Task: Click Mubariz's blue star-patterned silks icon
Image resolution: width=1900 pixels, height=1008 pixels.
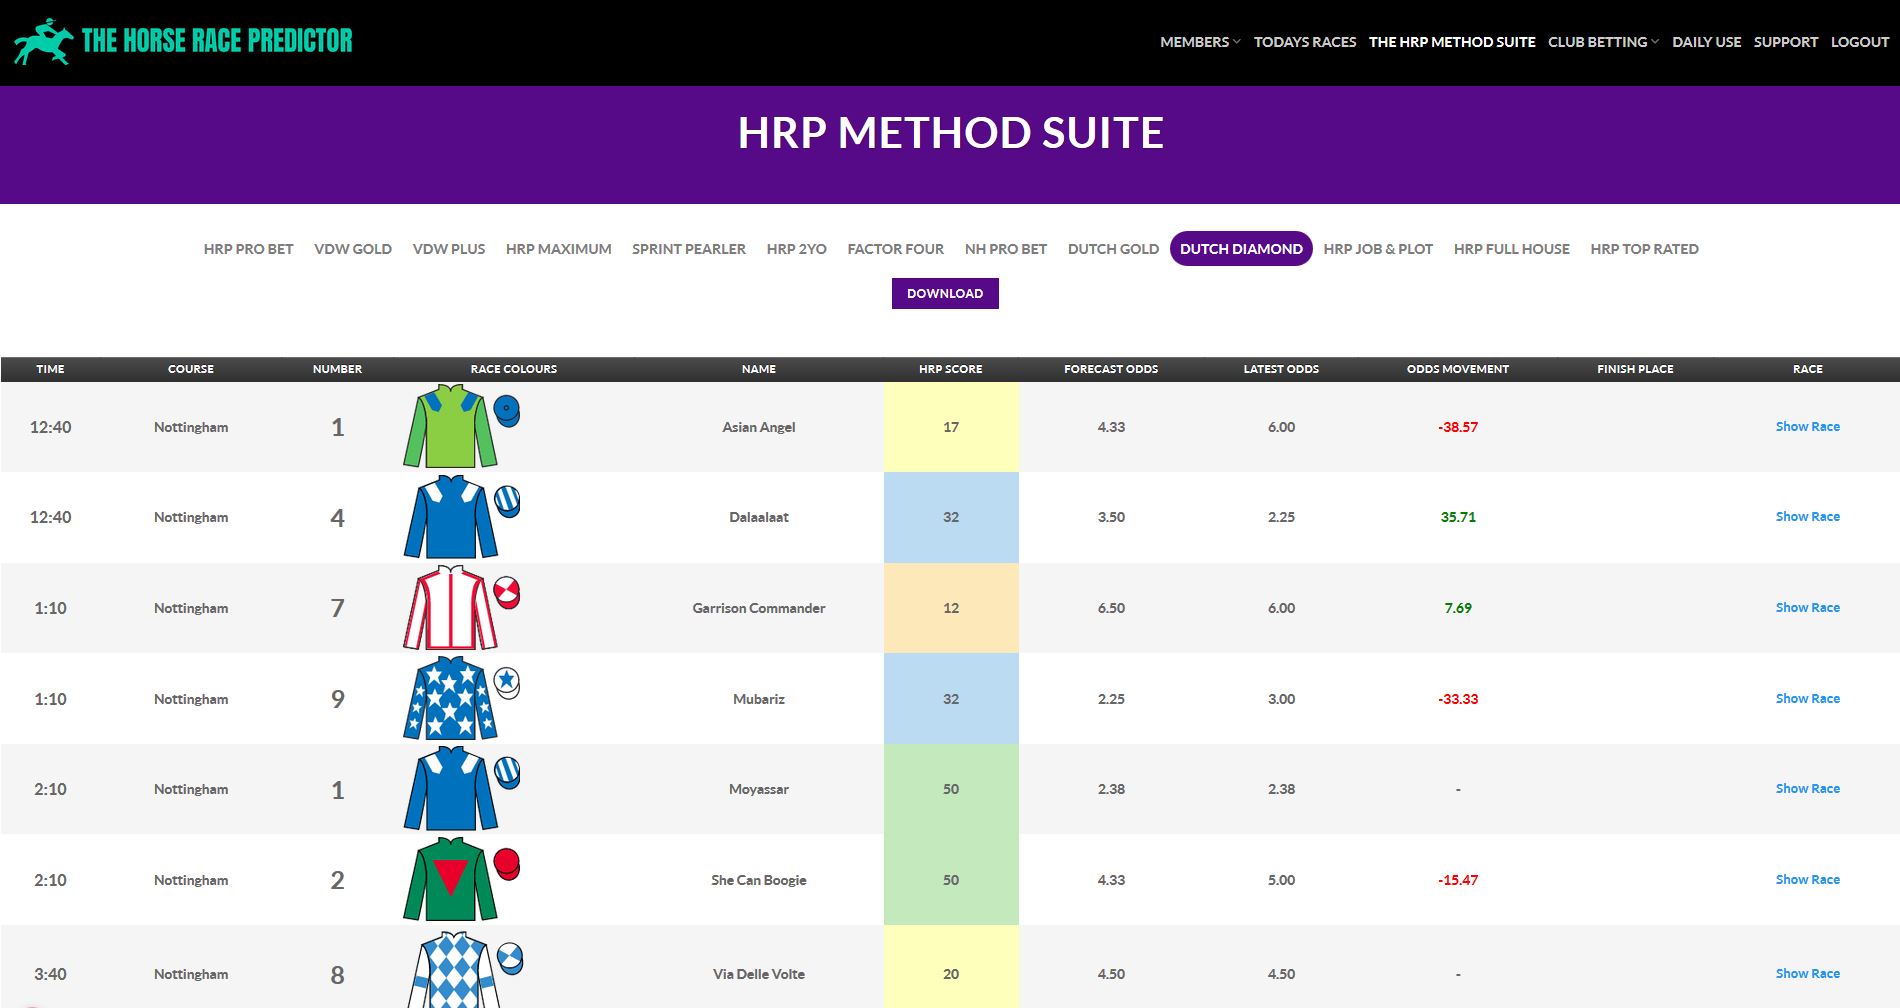Action: coord(461,698)
